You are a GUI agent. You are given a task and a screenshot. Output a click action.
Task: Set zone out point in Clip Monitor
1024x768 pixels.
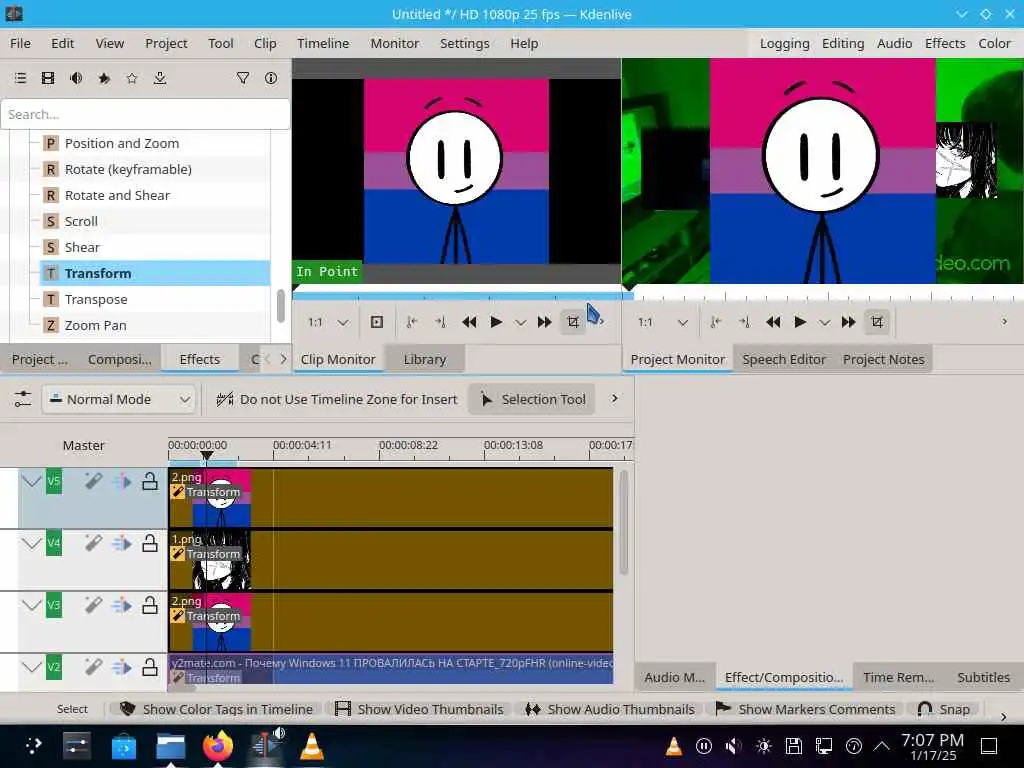440,322
